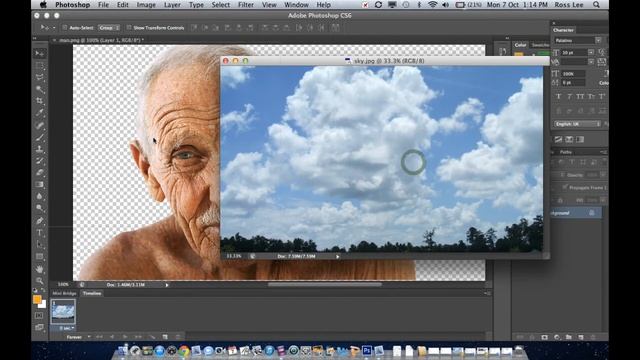Open sky.jpg status bar info arrow
Viewport: 640px width, 360px height.
pyautogui.click(x=338, y=256)
